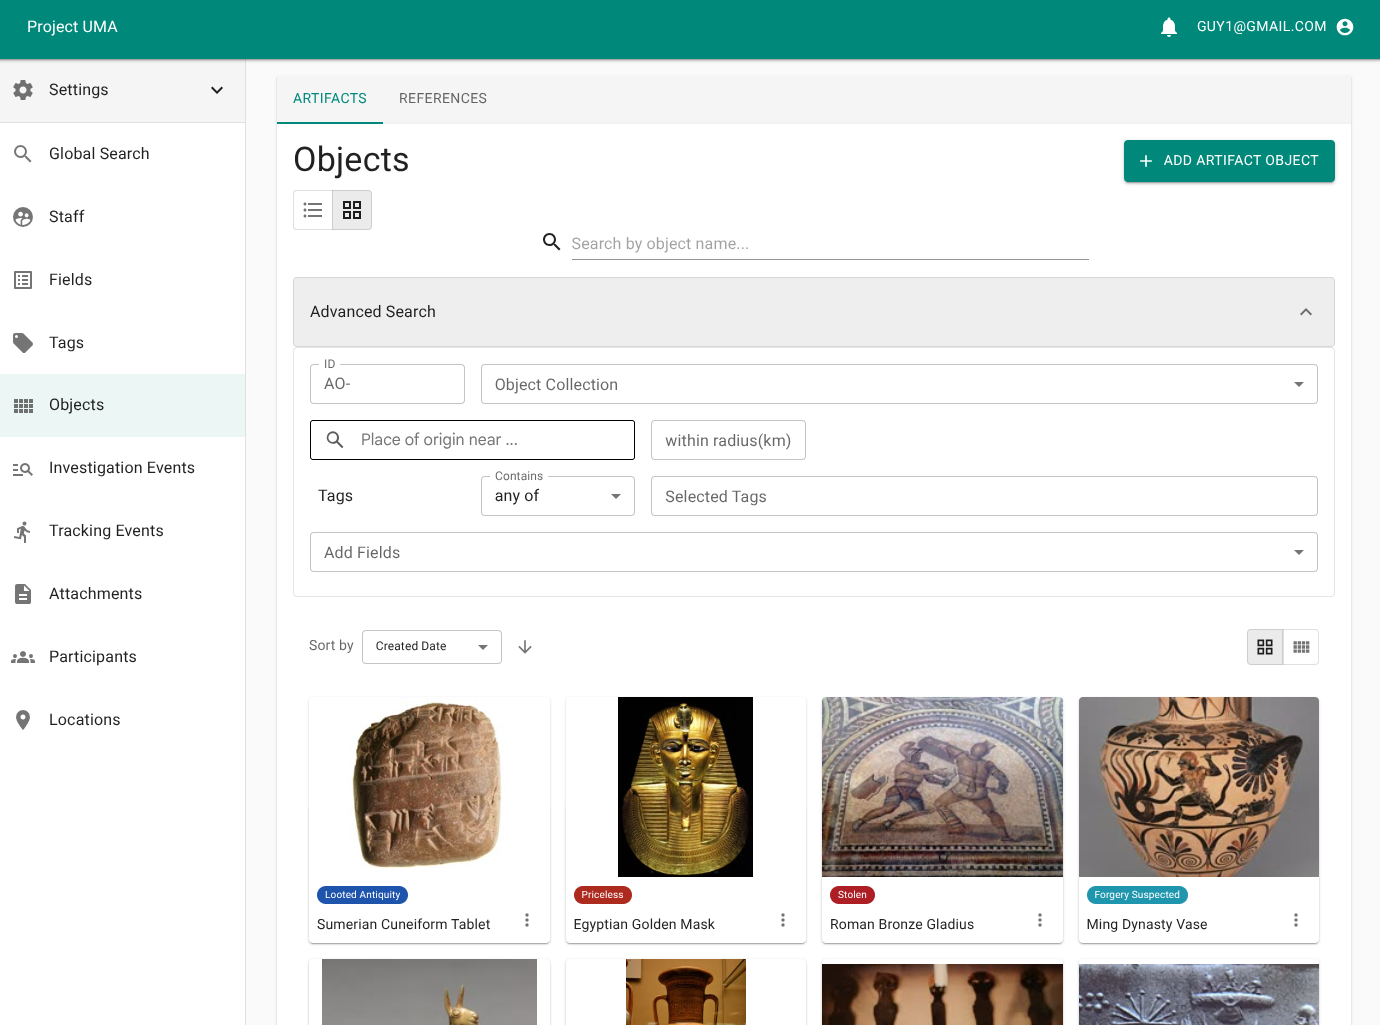1380x1025 pixels.
Task: Switch to grid view under Objects heading
Action: (x=352, y=210)
